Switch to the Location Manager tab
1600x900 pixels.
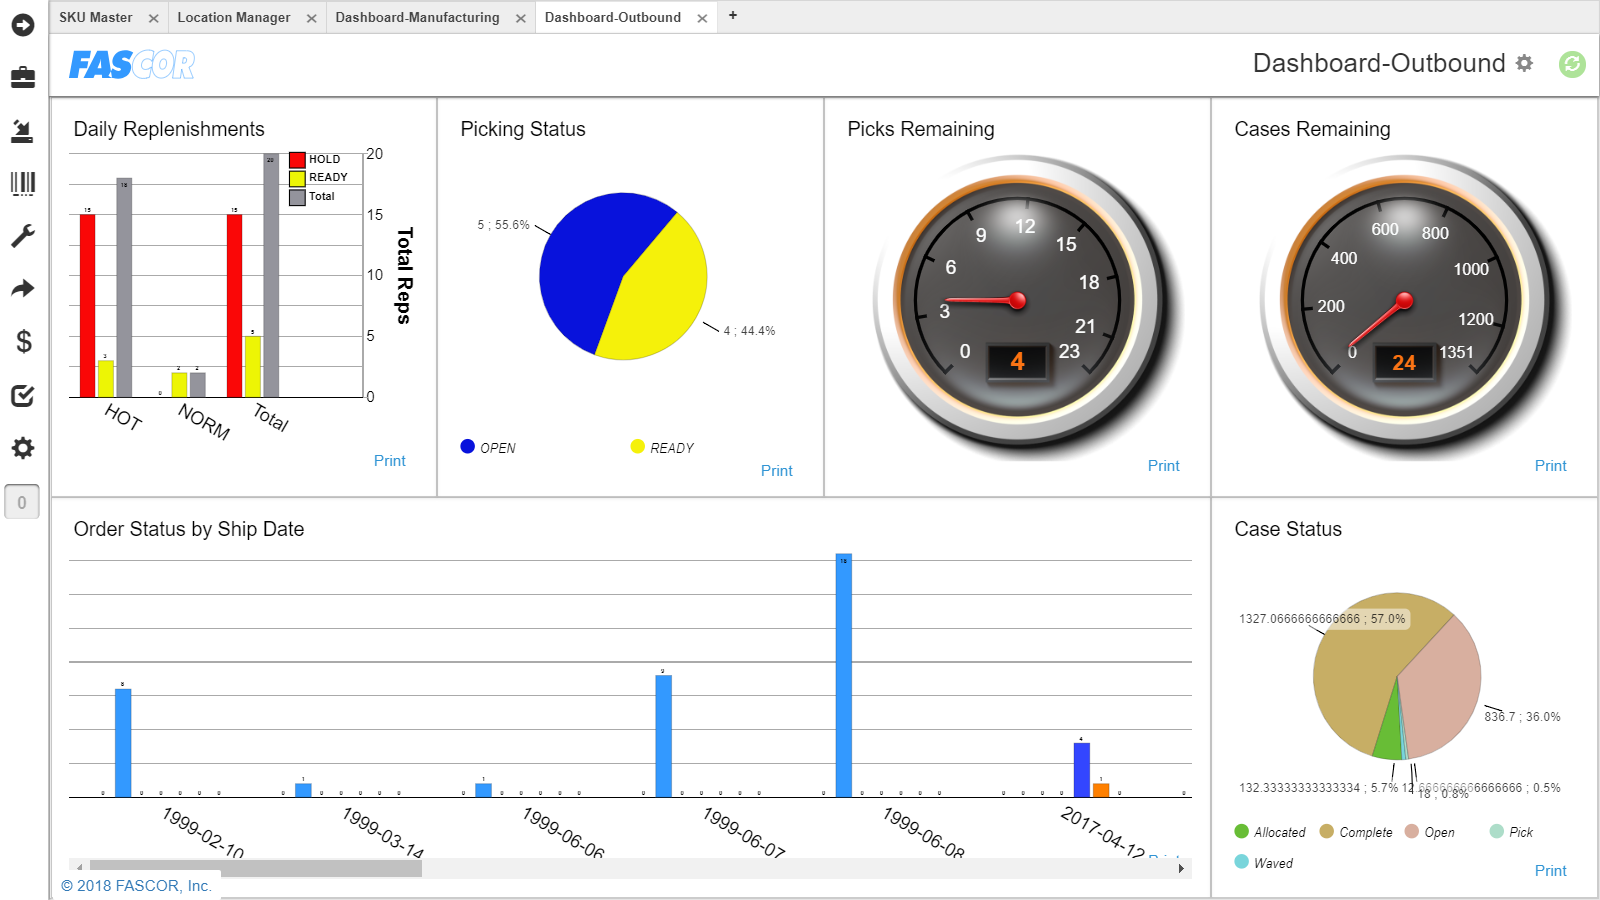pyautogui.click(x=232, y=17)
